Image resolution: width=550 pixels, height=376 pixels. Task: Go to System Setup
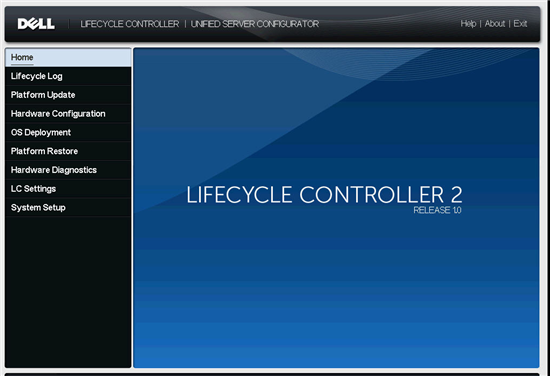coord(68,208)
